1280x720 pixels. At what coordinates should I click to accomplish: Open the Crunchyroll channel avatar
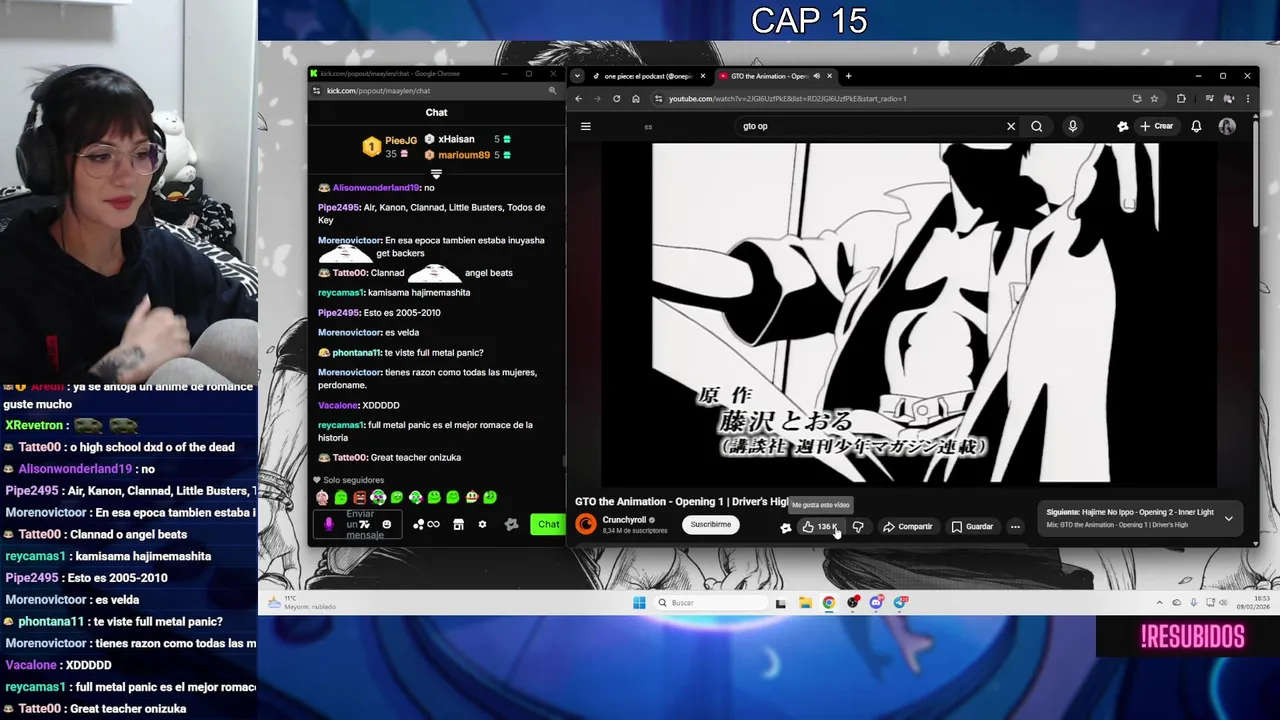tap(586, 524)
